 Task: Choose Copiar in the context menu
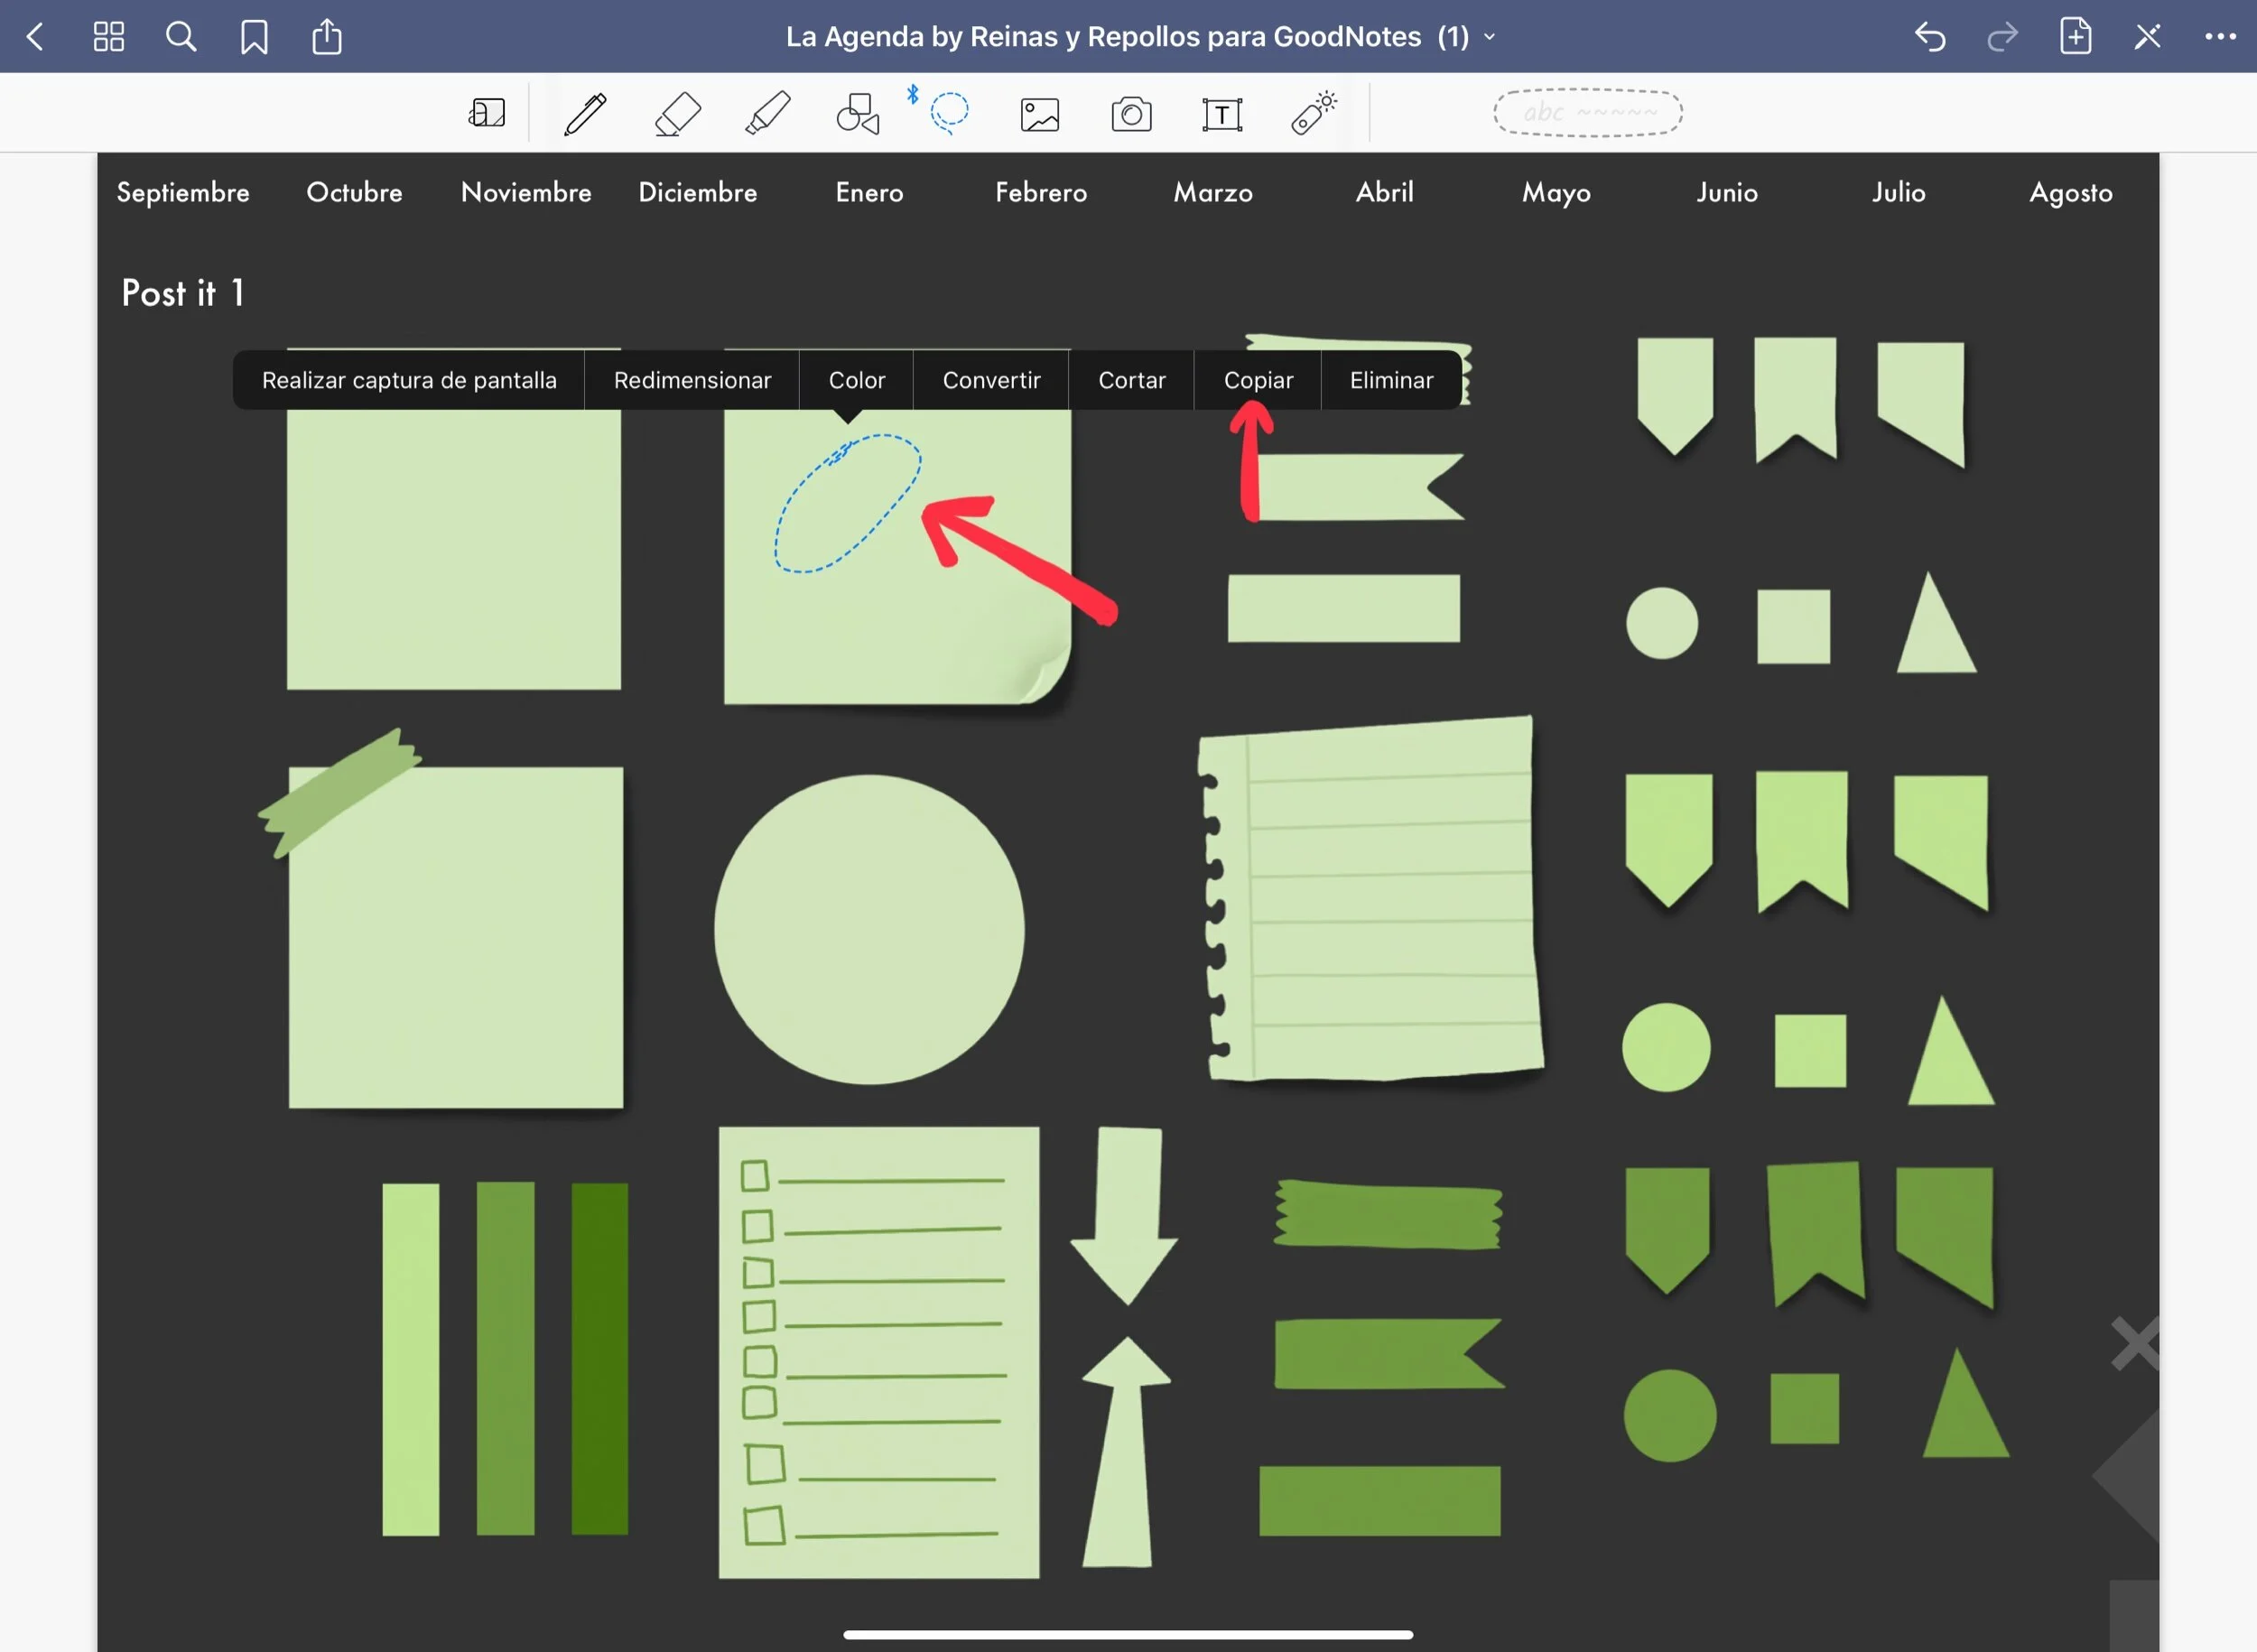(1258, 380)
